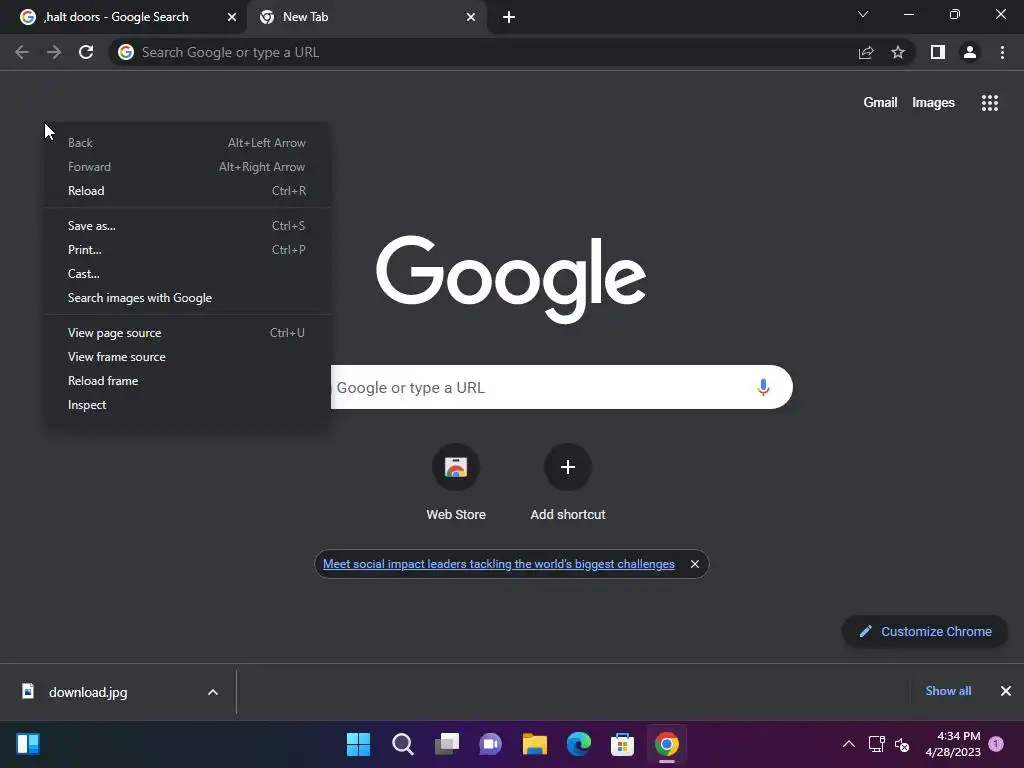Choose Search images with Google
Screen dimensions: 1024x768
[x=187, y=298]
